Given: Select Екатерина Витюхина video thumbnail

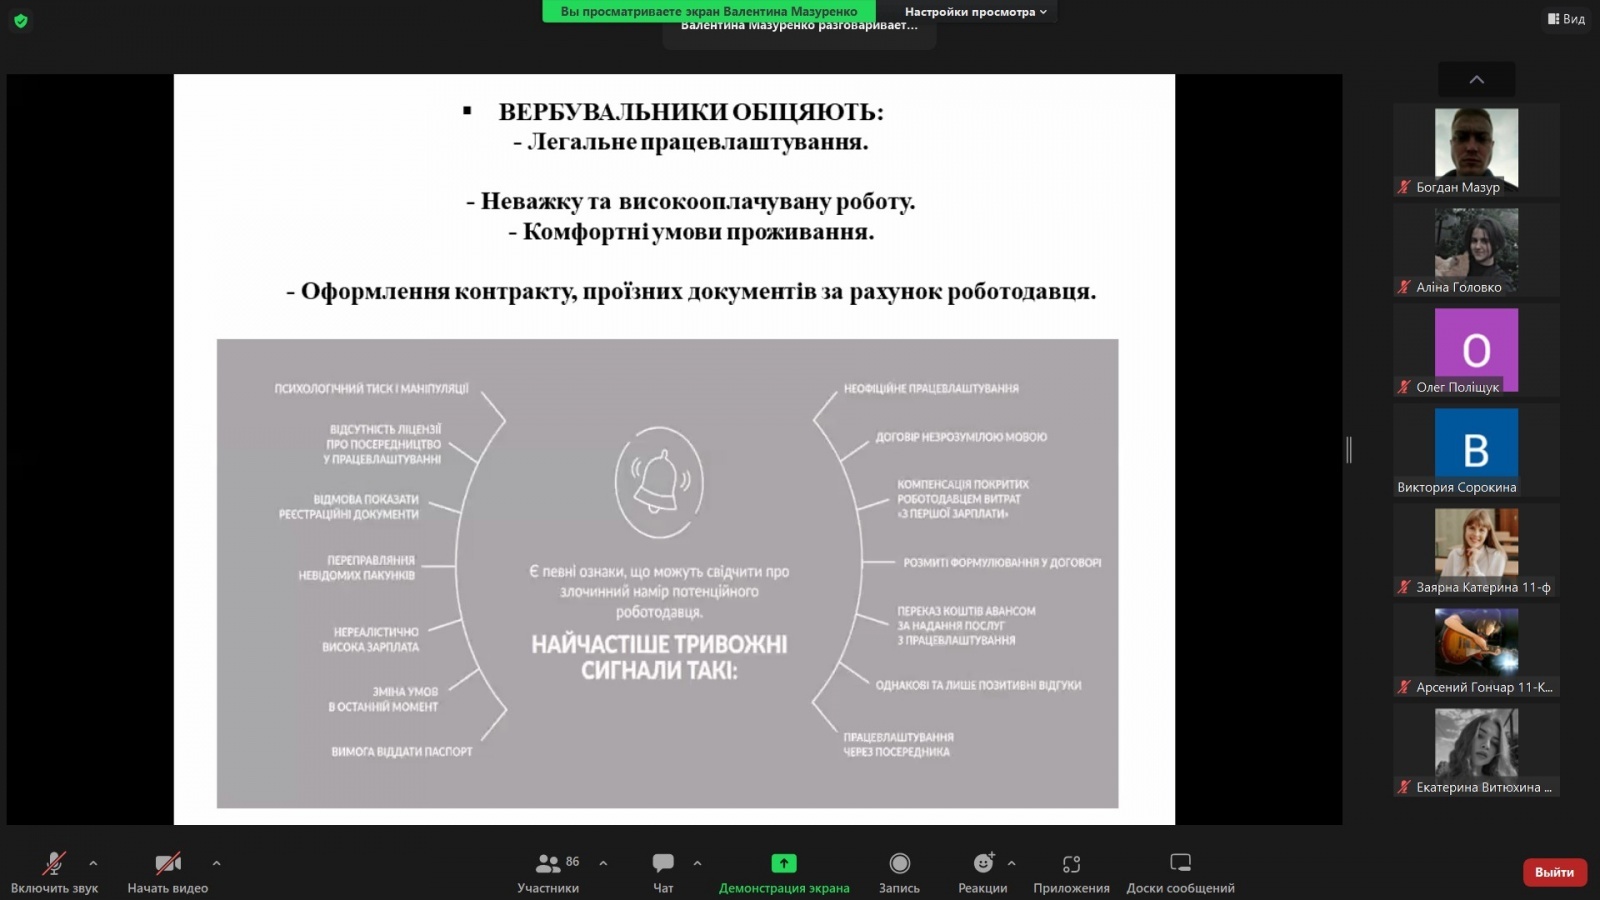Looking at the screenshot, I should [1476, 750].
